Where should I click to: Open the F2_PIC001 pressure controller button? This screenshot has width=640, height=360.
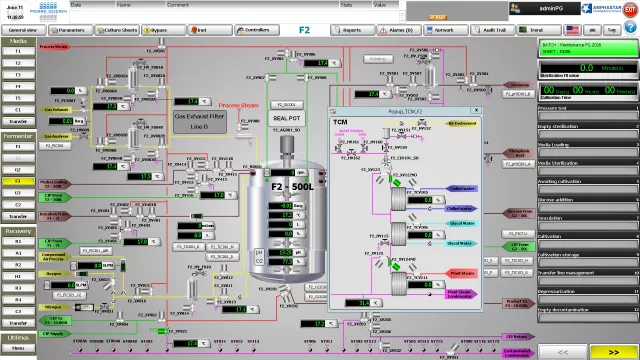pyautogui.click(x=55, y=145)
